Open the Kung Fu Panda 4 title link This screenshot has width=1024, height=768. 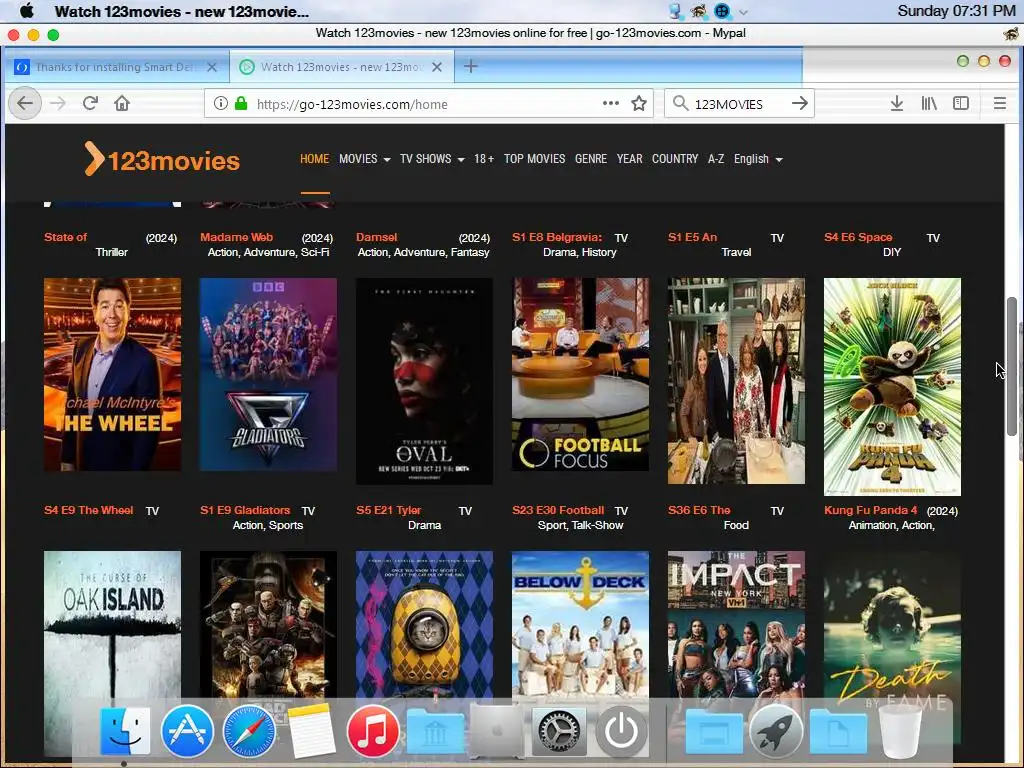tap(871, 510)
